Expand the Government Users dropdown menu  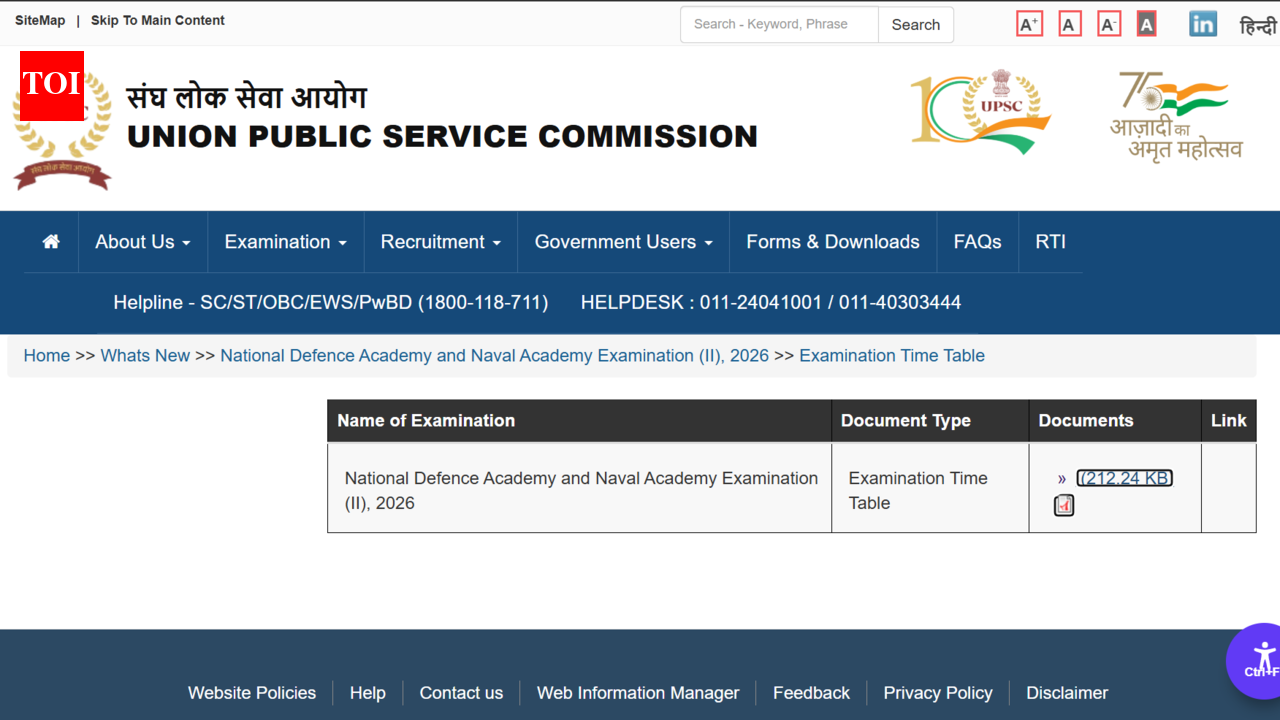624,242
